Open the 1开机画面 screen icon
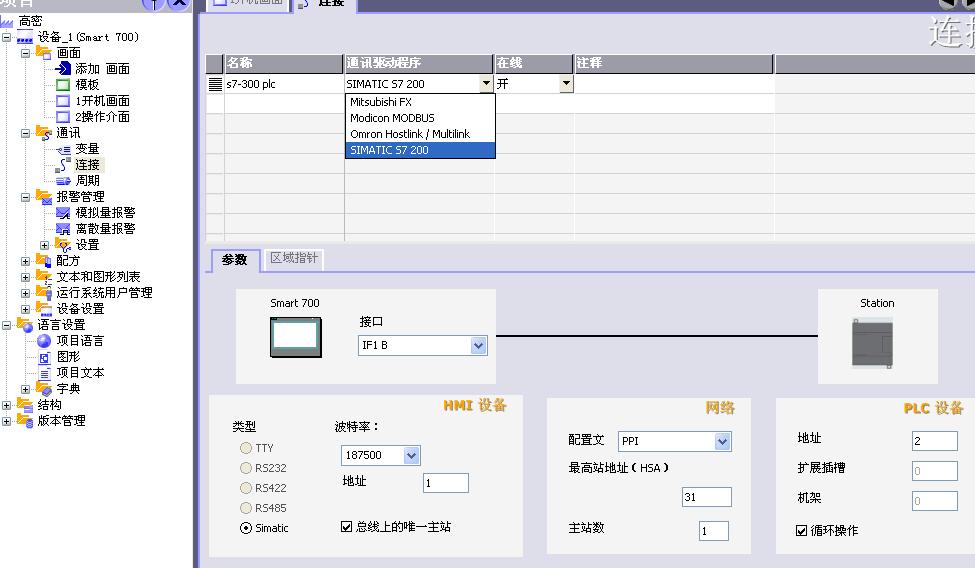The width and height of the screenshot is (975, 568). pos(63,101)
